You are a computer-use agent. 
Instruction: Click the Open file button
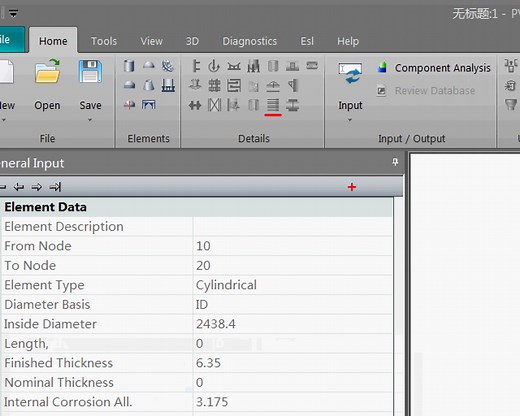click(47, 85)
